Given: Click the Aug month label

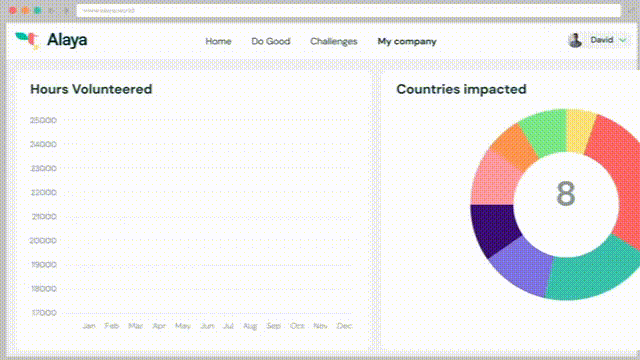Looking at the screenshot, I should tap(250, 326).
